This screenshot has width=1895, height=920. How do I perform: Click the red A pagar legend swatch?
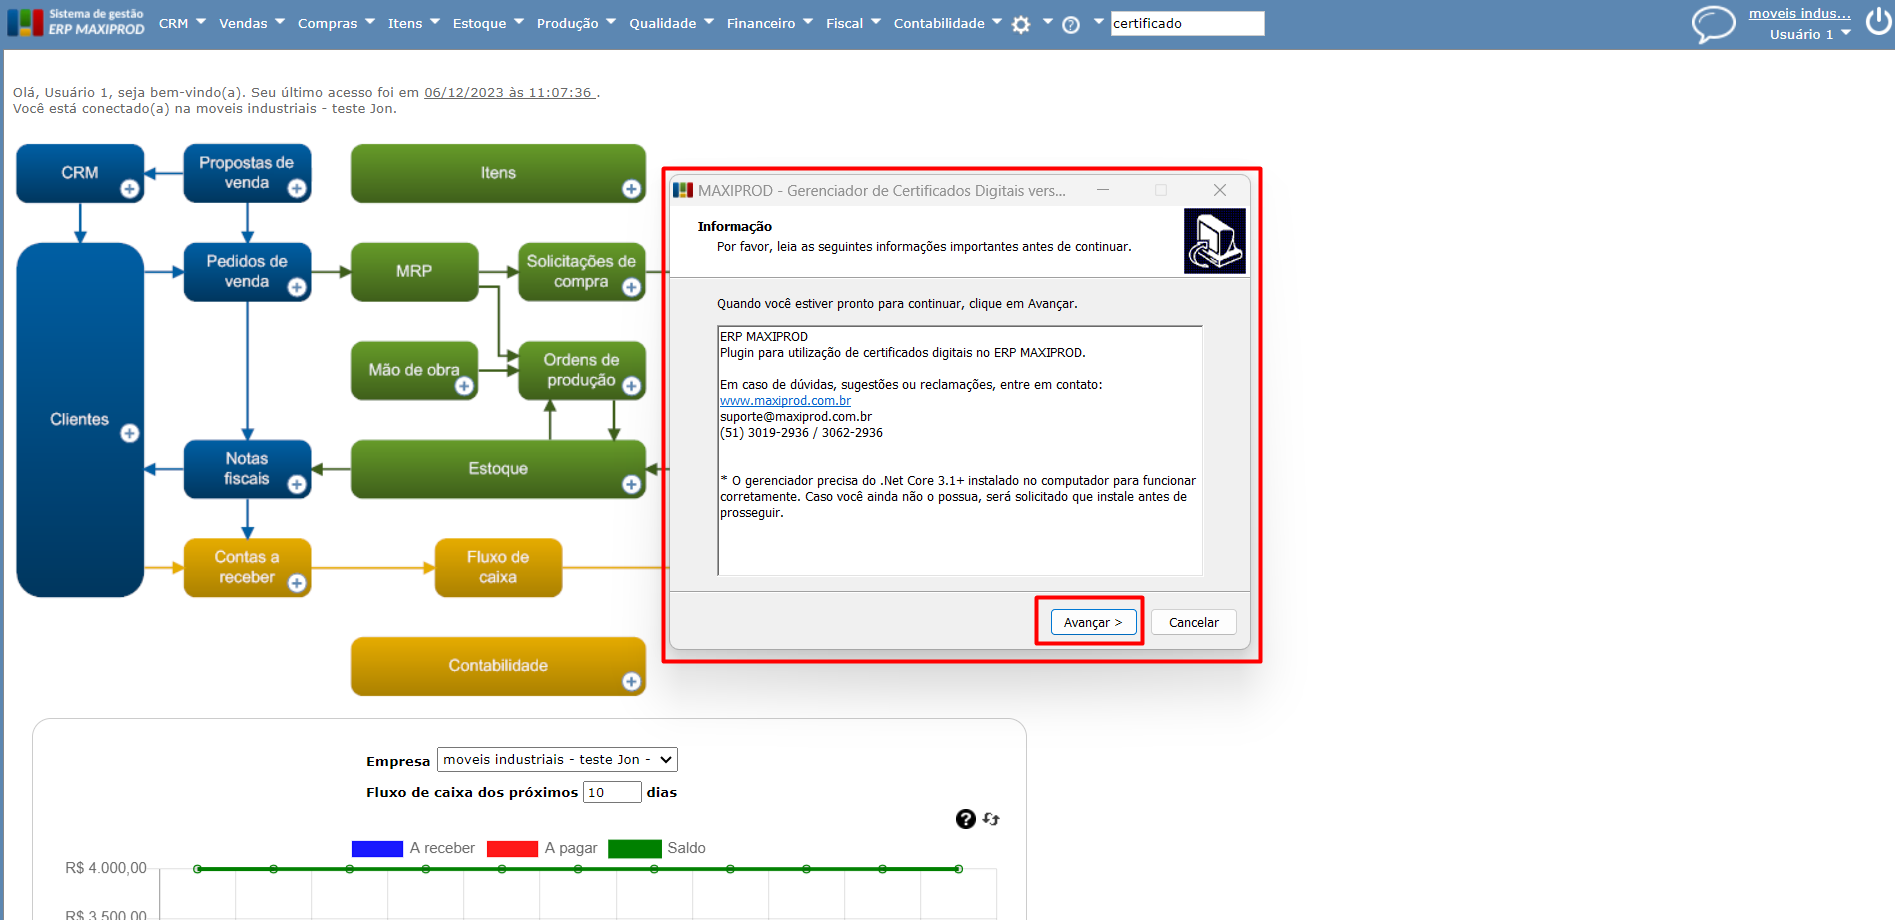pyautogui.click(x=512, y=849)
